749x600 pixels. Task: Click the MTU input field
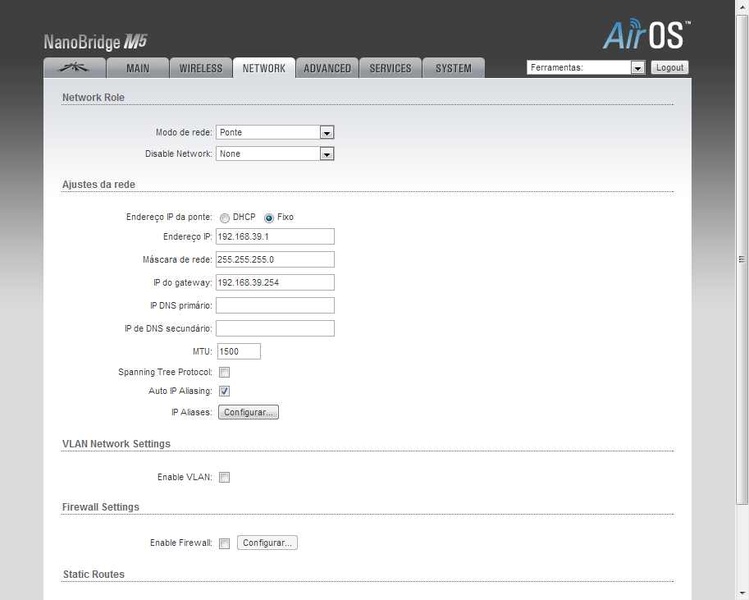(239, 351)
